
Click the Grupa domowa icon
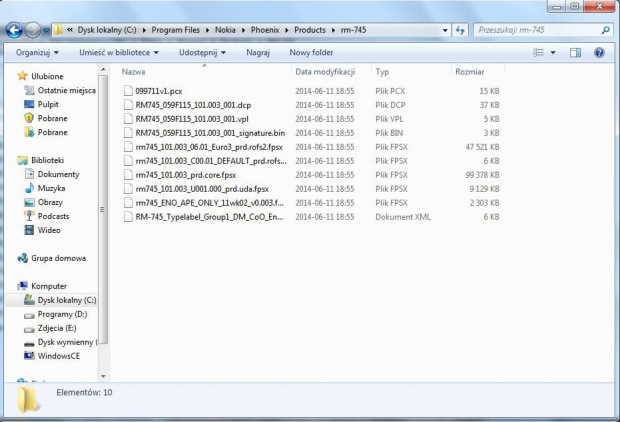point(23,258)
